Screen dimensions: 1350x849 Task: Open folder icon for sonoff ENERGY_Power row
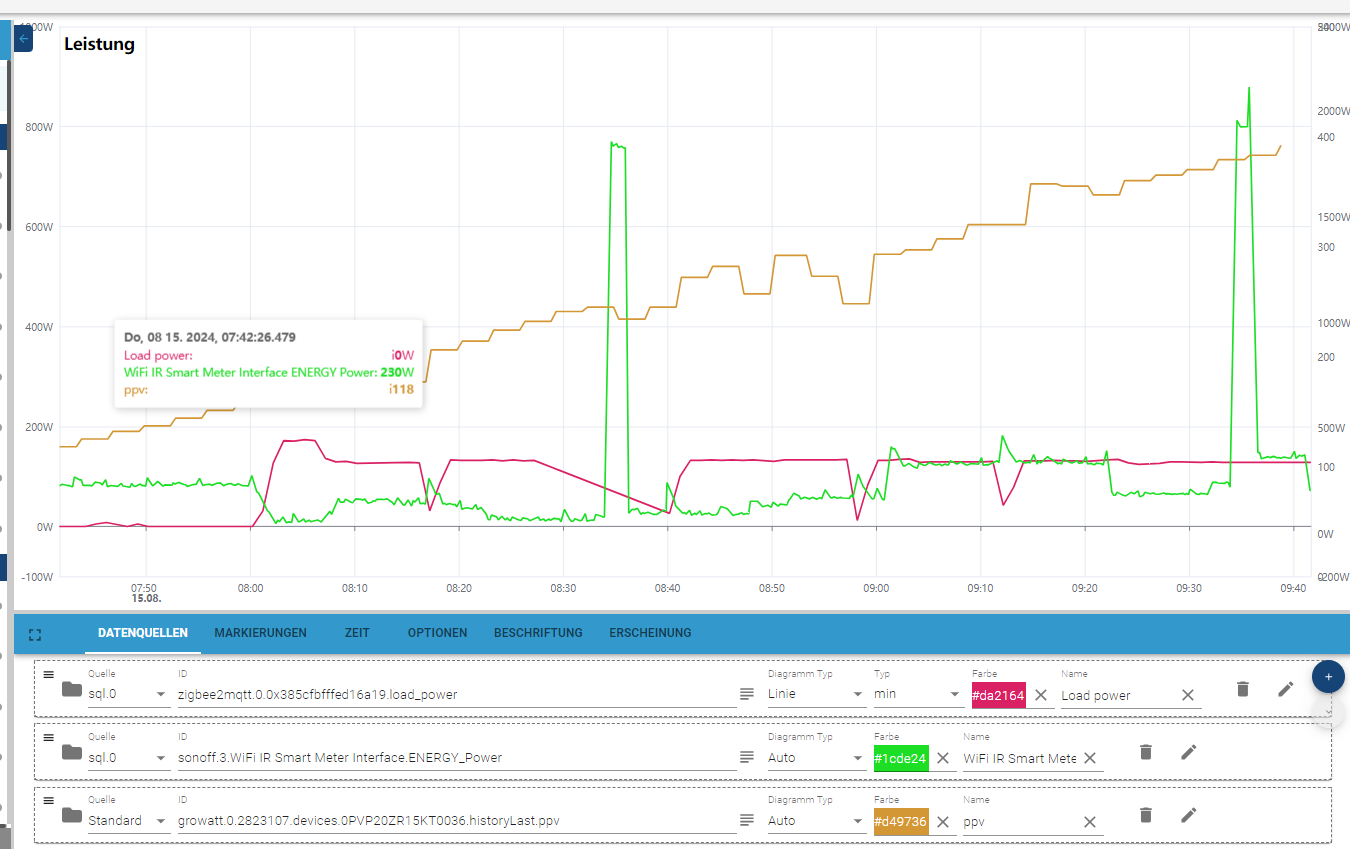point(71,752)
